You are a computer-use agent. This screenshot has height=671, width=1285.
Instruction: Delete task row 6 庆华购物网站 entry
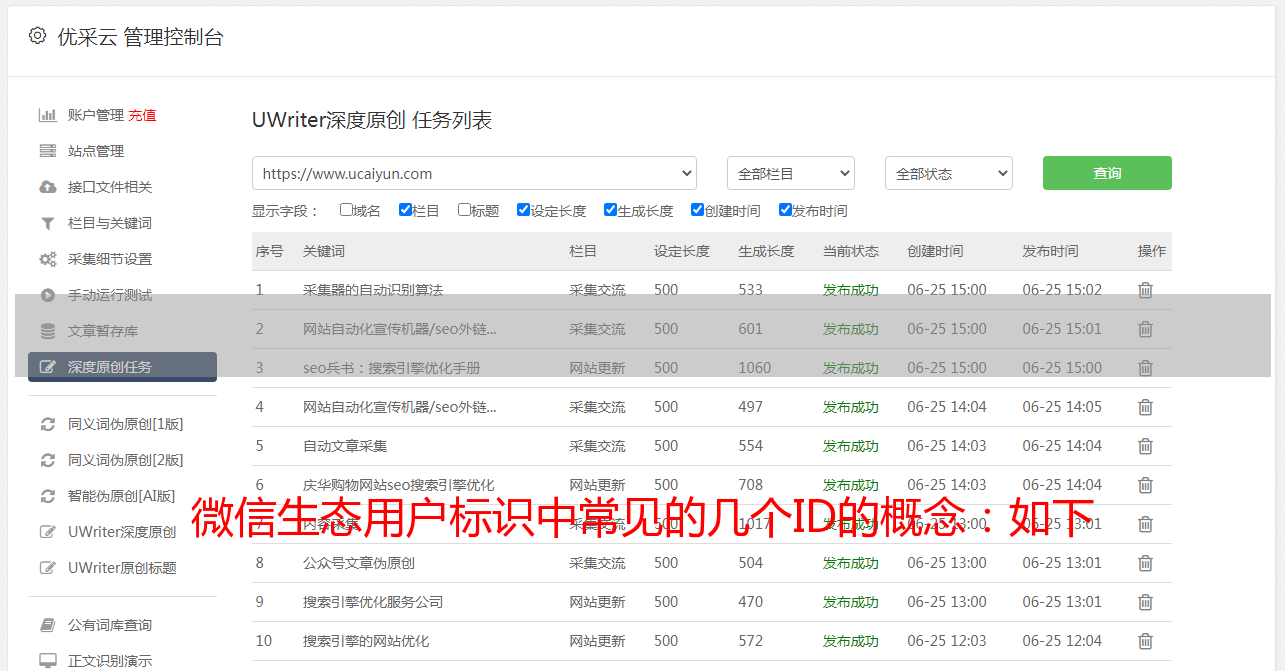(1145, 485)
